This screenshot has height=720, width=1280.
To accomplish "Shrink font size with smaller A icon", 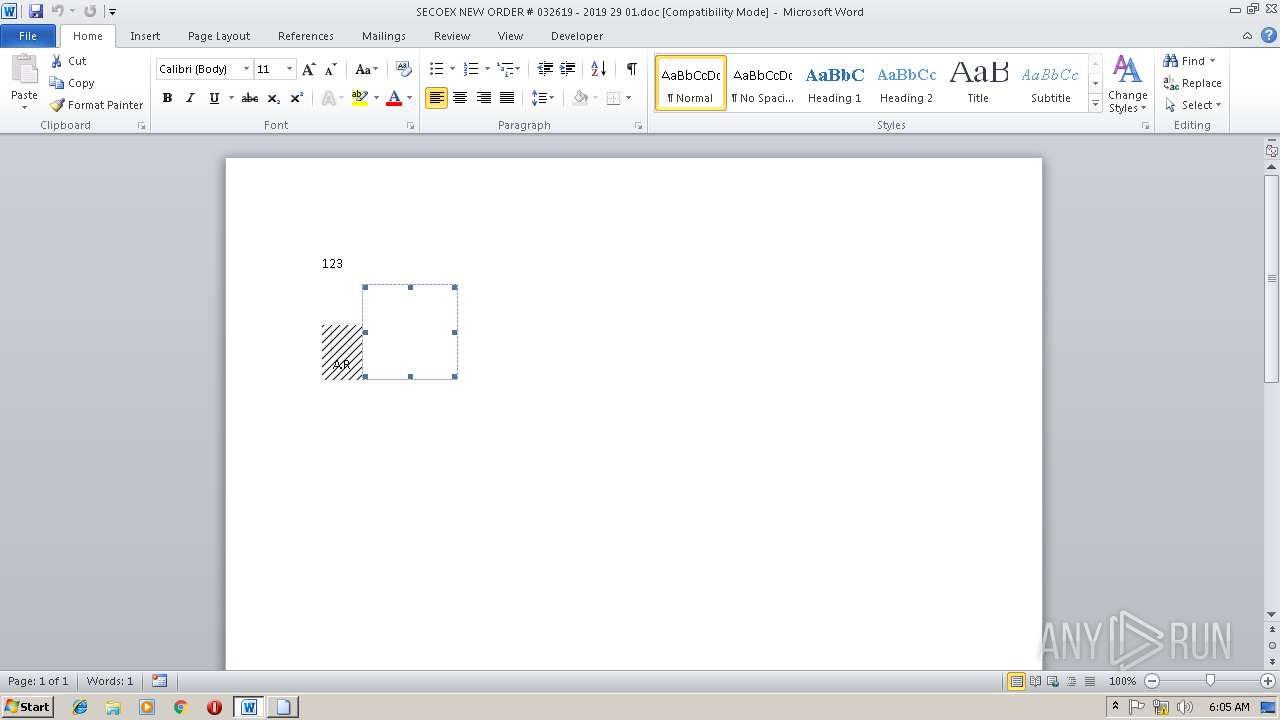I will pyautogui.click(x=331, y=69).
